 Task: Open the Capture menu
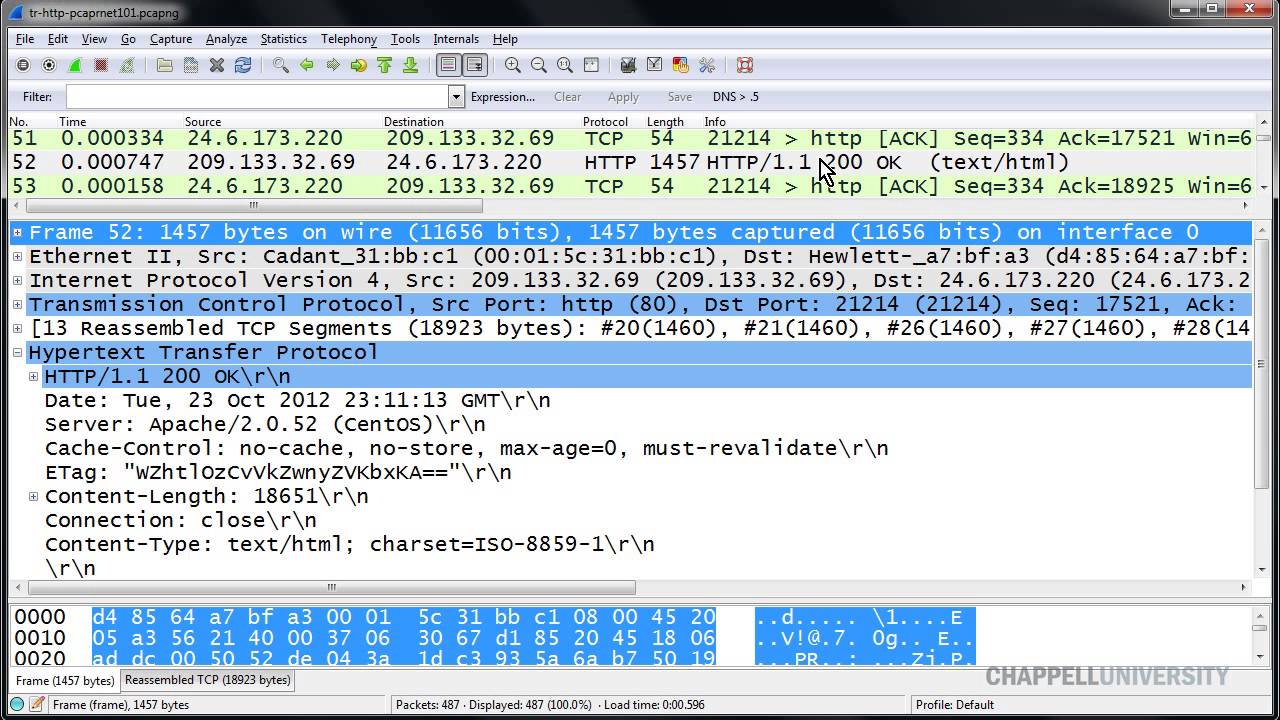click(x=171, y=39)
